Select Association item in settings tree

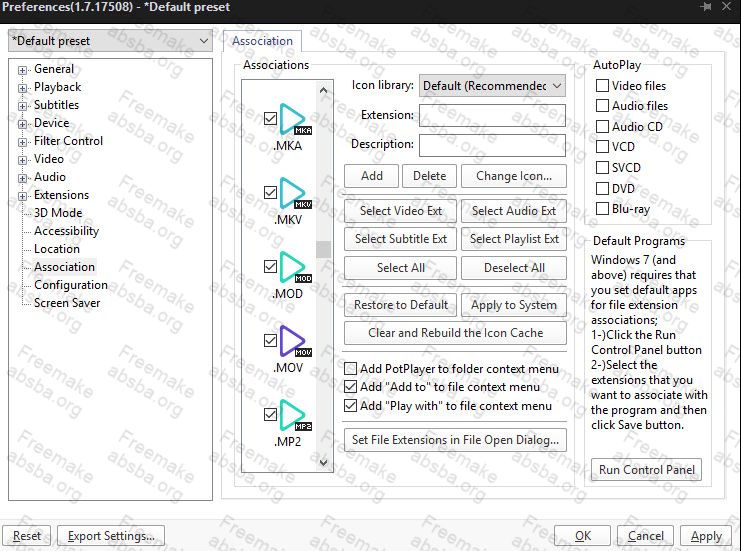pos(64,267)
